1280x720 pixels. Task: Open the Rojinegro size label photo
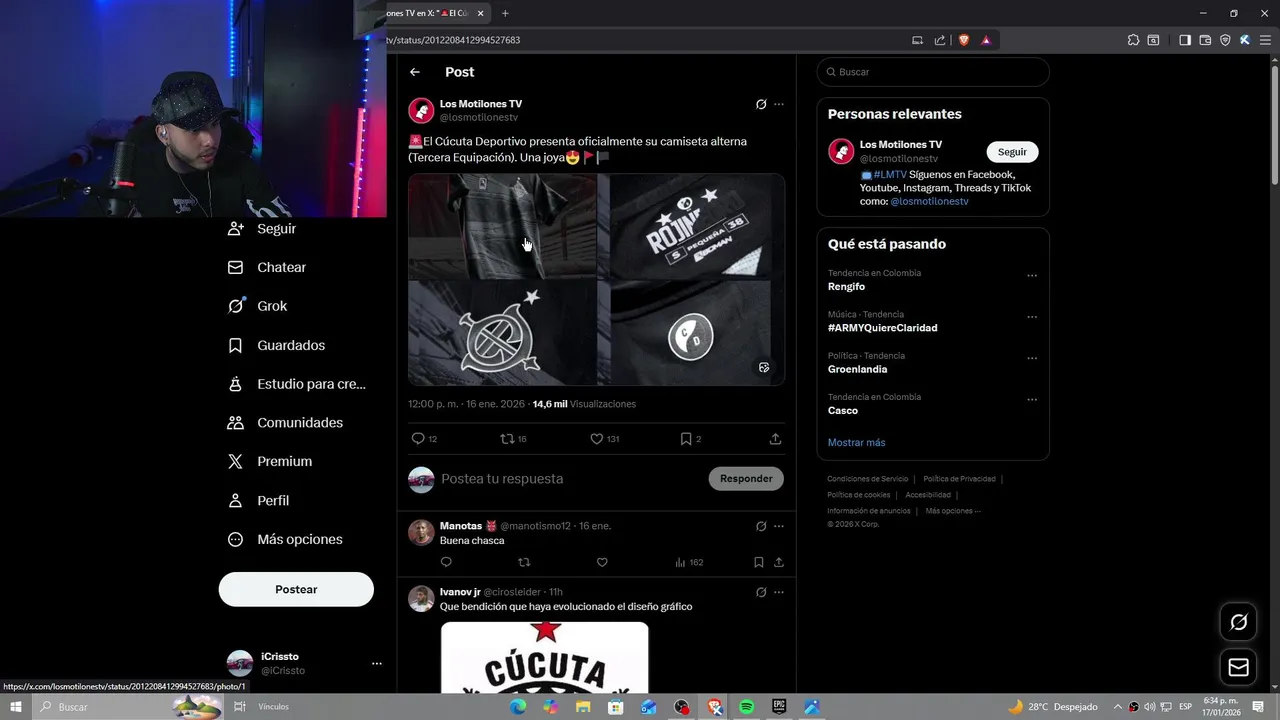click(x=691, y=226)
